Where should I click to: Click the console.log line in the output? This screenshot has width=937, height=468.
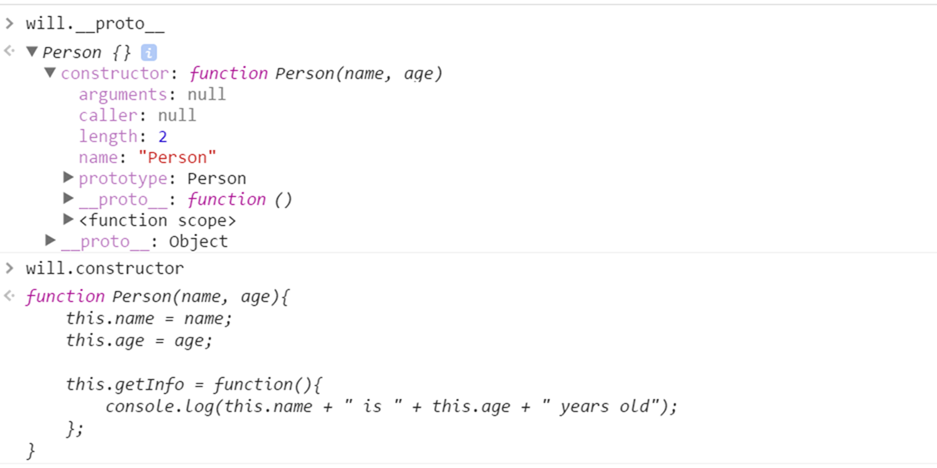[x=391, y=407]
